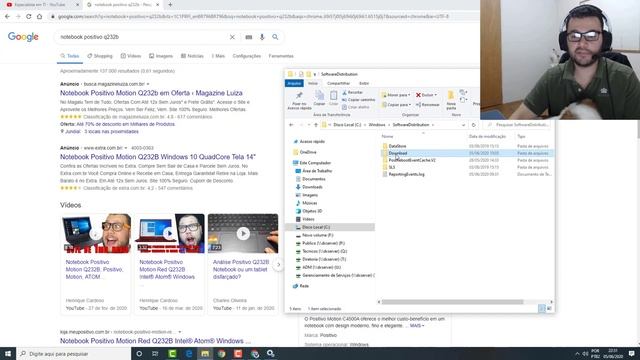Image resolution: width=640 pixels, height=360 pixels.
Task: Switch to the Exibir ribbon tab
Action: pyautogui.click(x=364, y=83)
